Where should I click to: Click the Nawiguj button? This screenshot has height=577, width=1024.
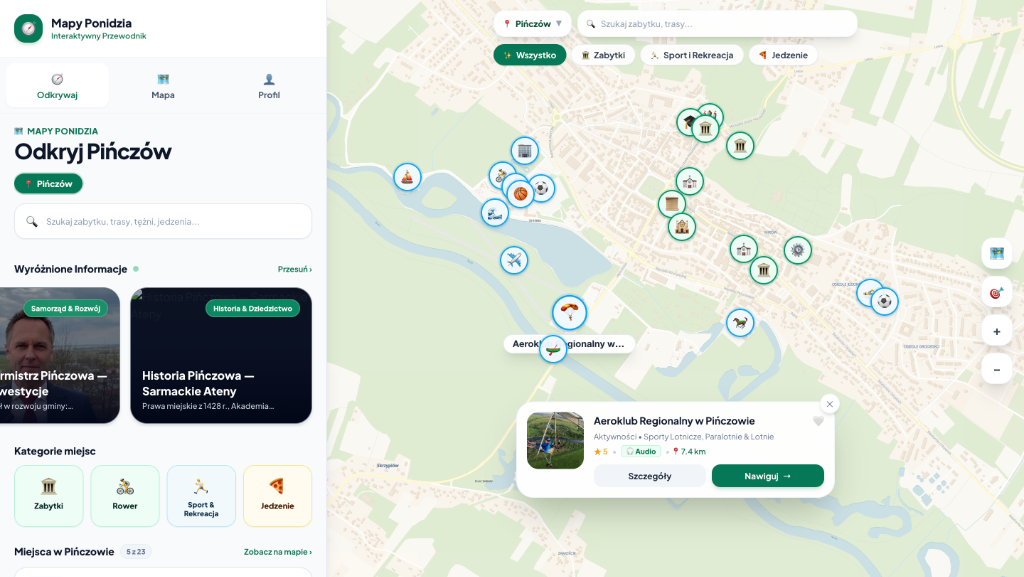[x=768, y=476]
